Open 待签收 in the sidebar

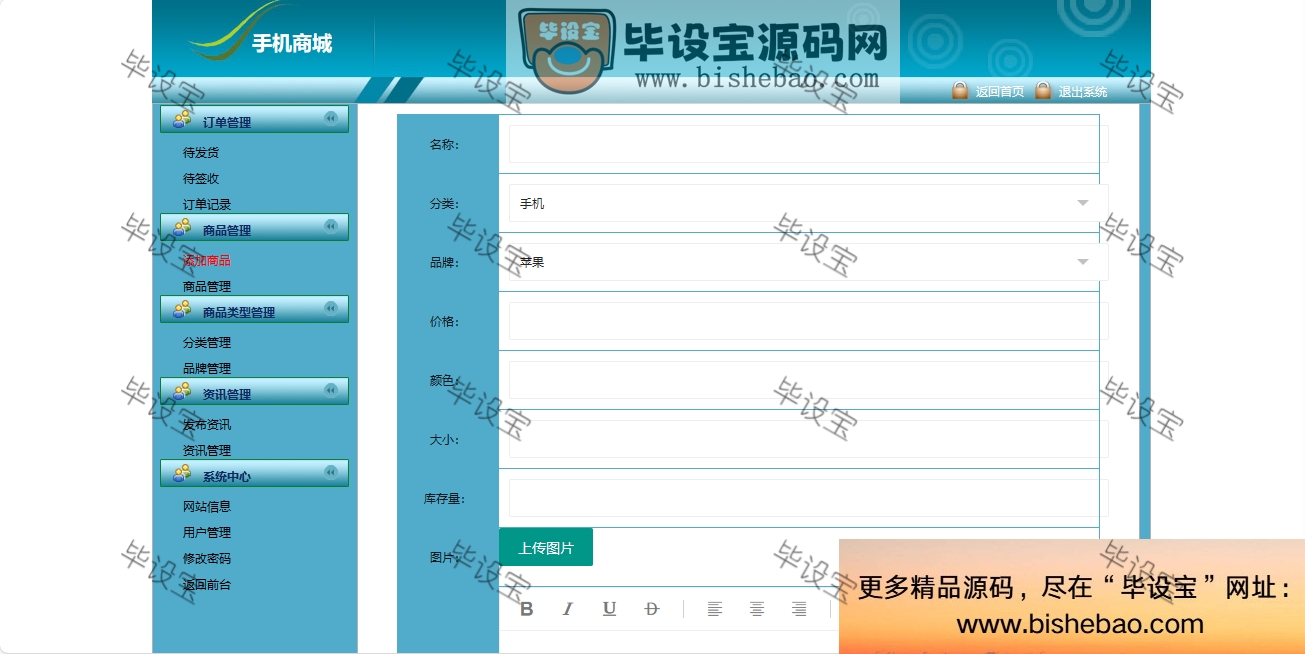201,179
